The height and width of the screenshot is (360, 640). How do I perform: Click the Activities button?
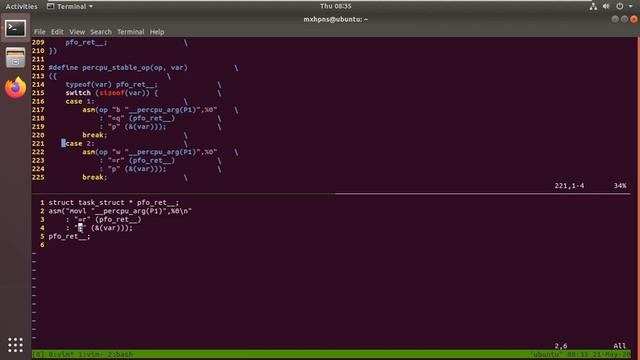(x=21, y=6)
